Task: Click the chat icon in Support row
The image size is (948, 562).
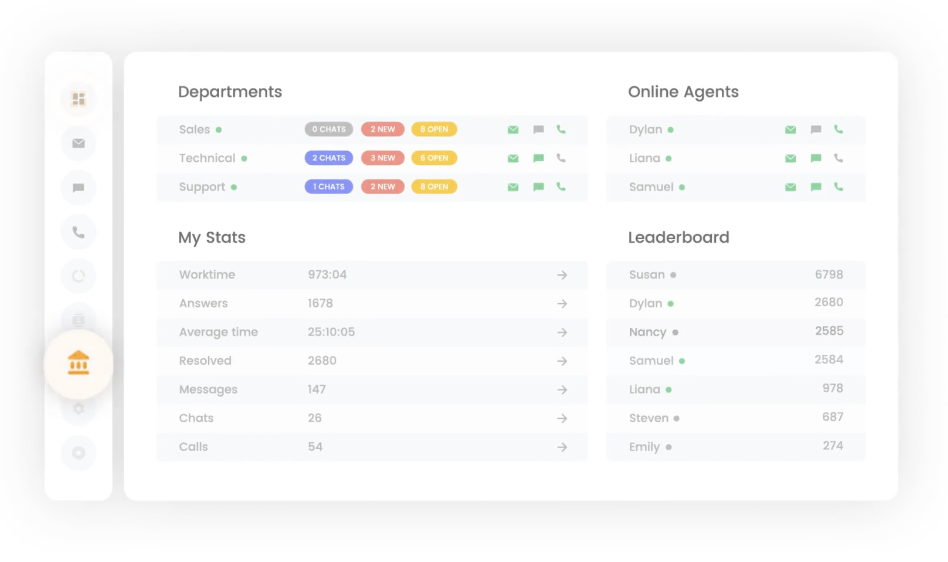Action: (538, 187)
